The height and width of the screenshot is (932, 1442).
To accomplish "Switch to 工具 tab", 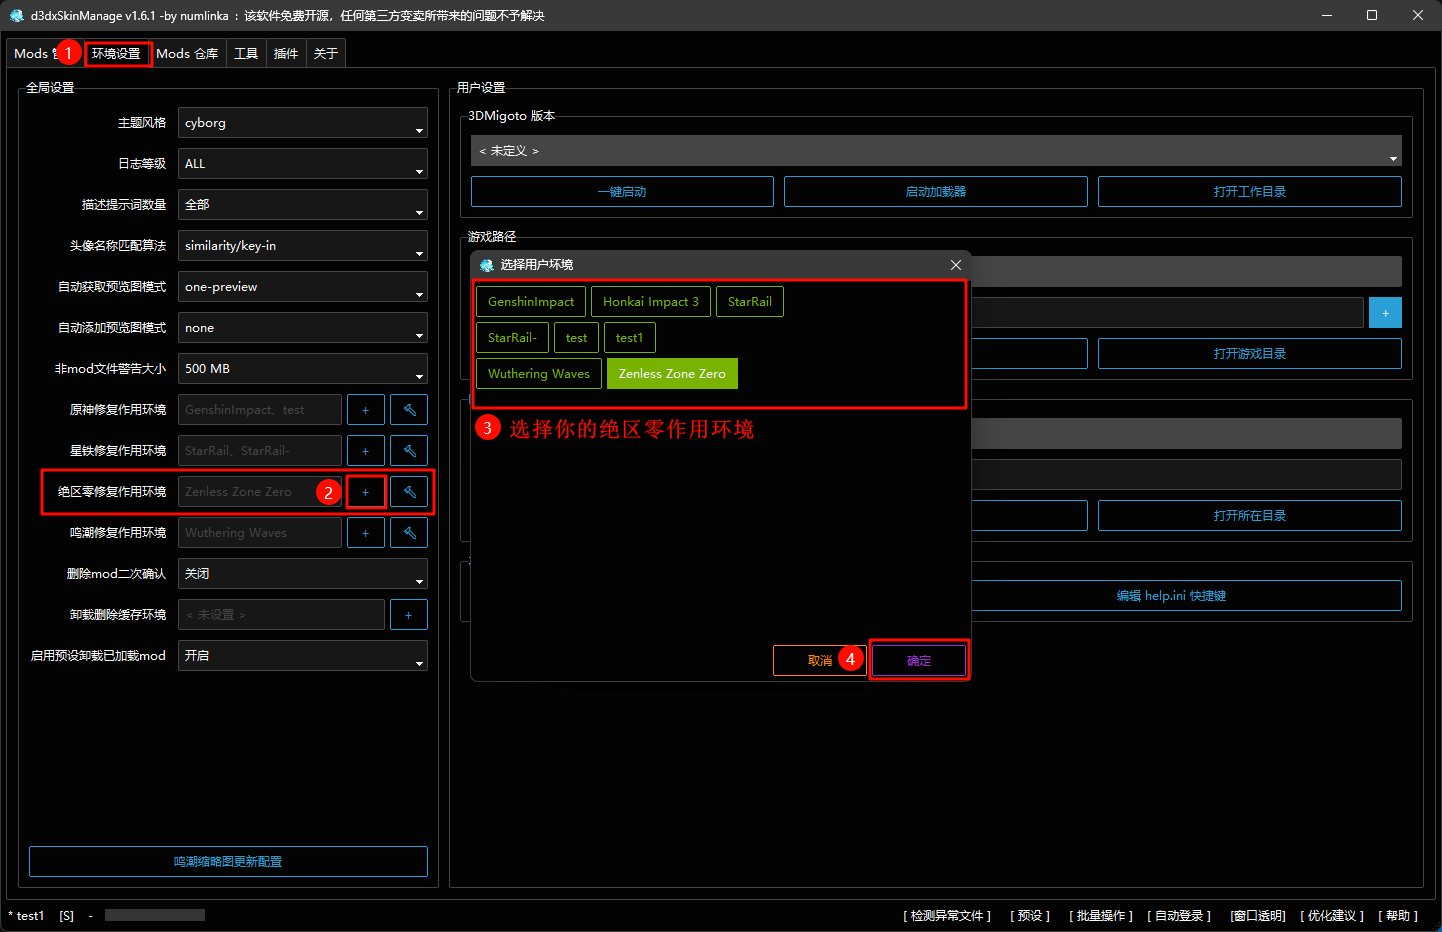I will [246, 54].
